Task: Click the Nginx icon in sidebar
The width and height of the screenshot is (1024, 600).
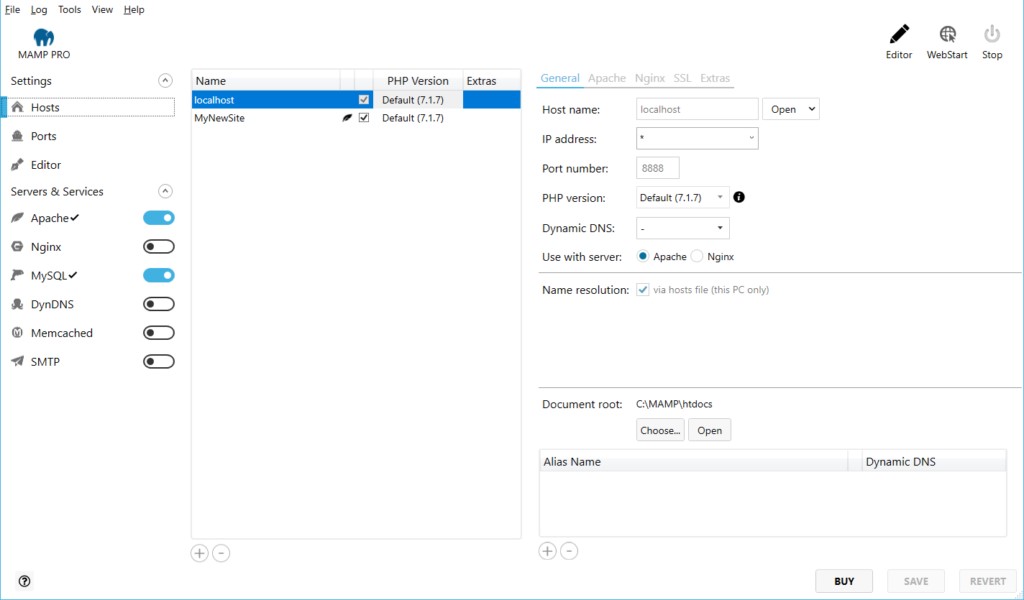Action: click(18, 247)
